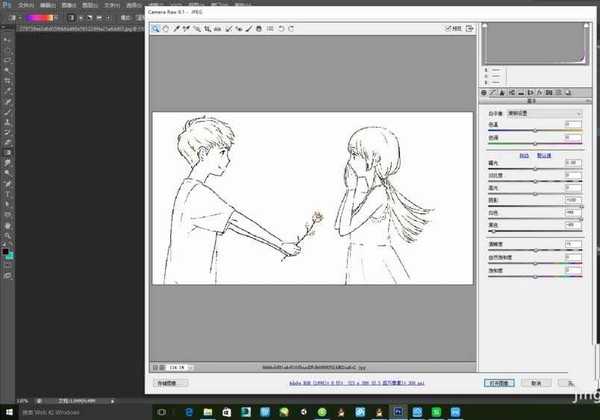Pick the White Balance eyedropper tool
The height and width of the screenshot is (420, 600).
point(177,29)
